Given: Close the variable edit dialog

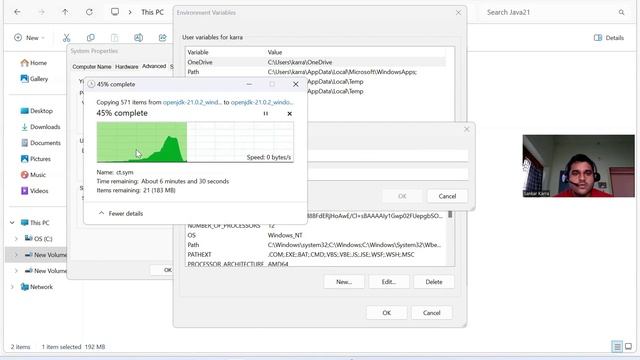Looking at the screenshot, I should (467, 129).
